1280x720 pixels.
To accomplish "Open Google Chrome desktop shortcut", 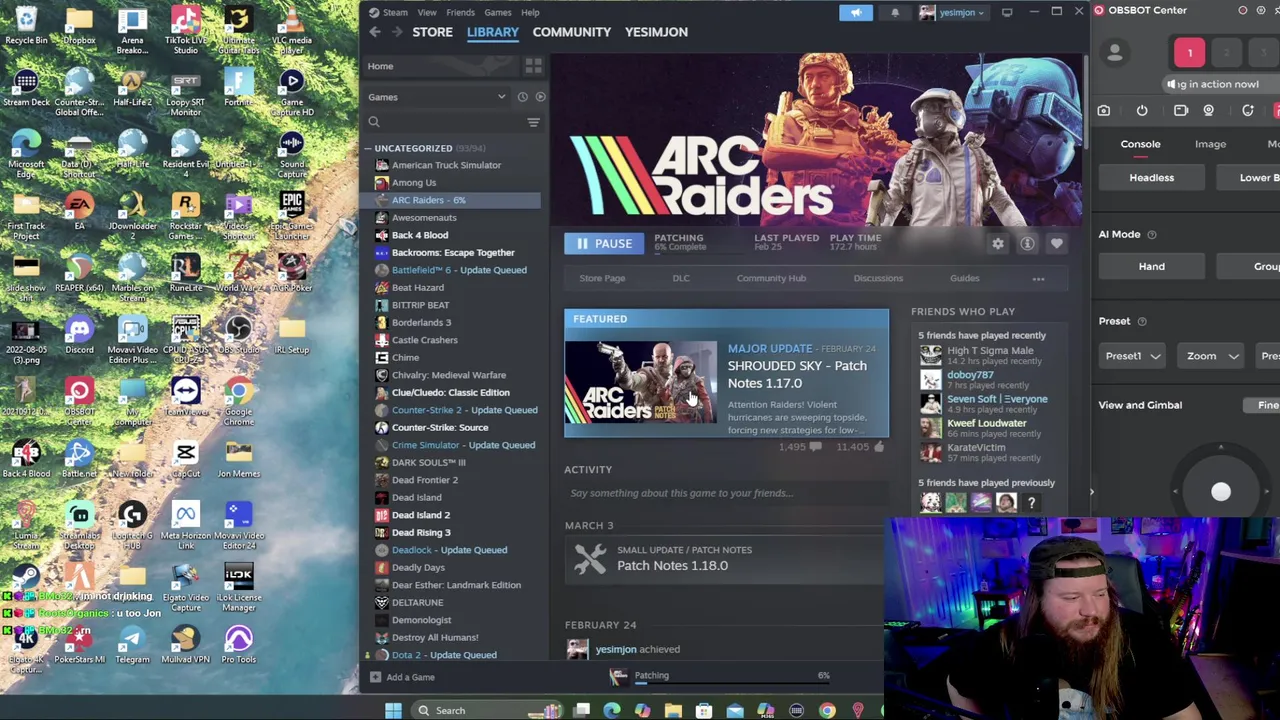I will 238,397.
